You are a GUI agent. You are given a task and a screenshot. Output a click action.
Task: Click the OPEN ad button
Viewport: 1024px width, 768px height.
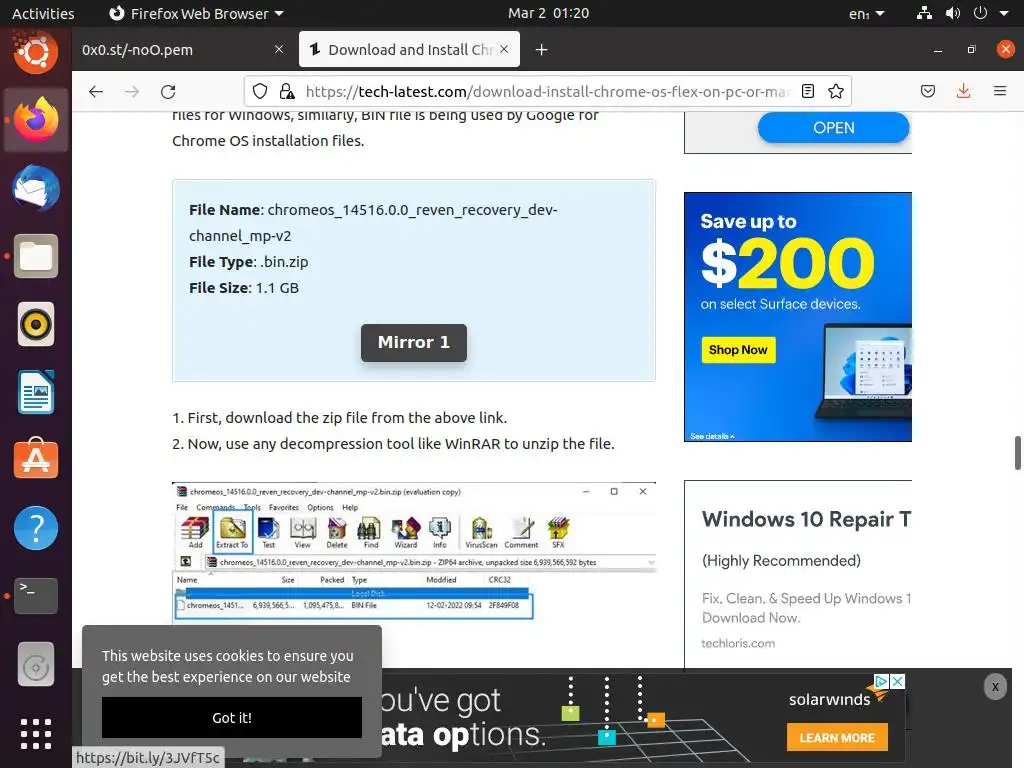coord(833,128)
